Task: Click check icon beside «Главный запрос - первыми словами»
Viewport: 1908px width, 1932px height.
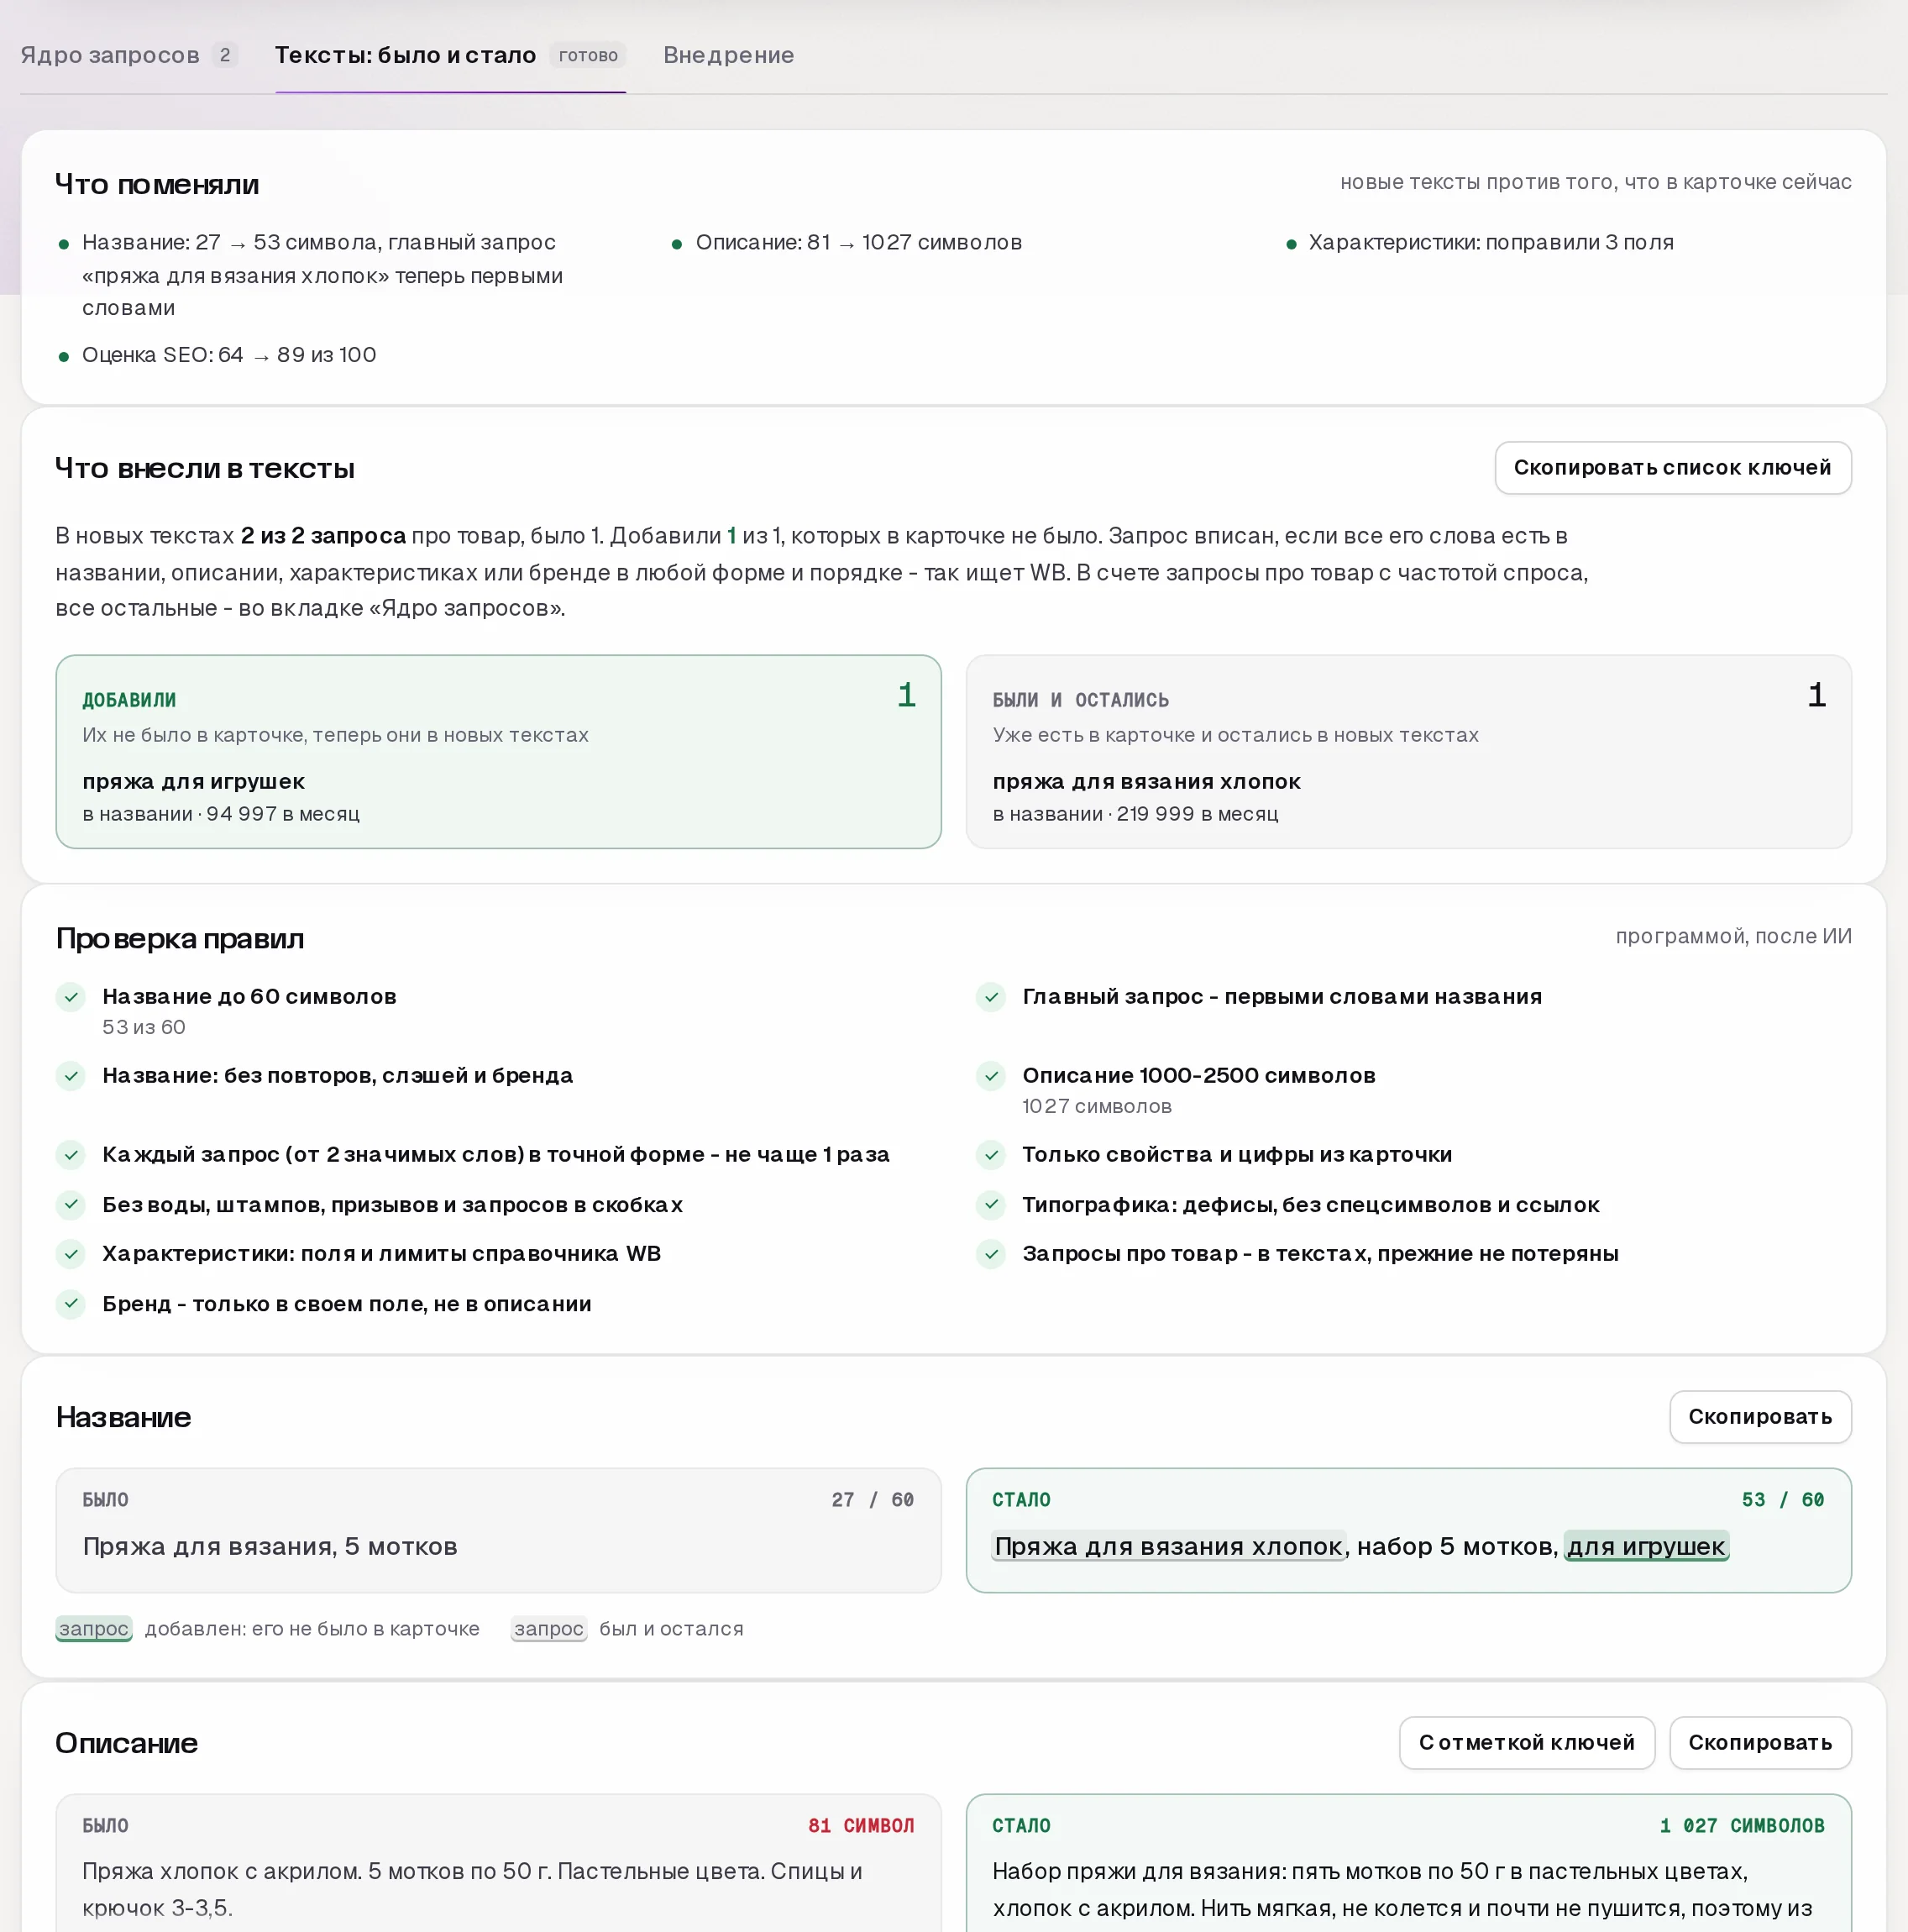Action: (991, 996)
